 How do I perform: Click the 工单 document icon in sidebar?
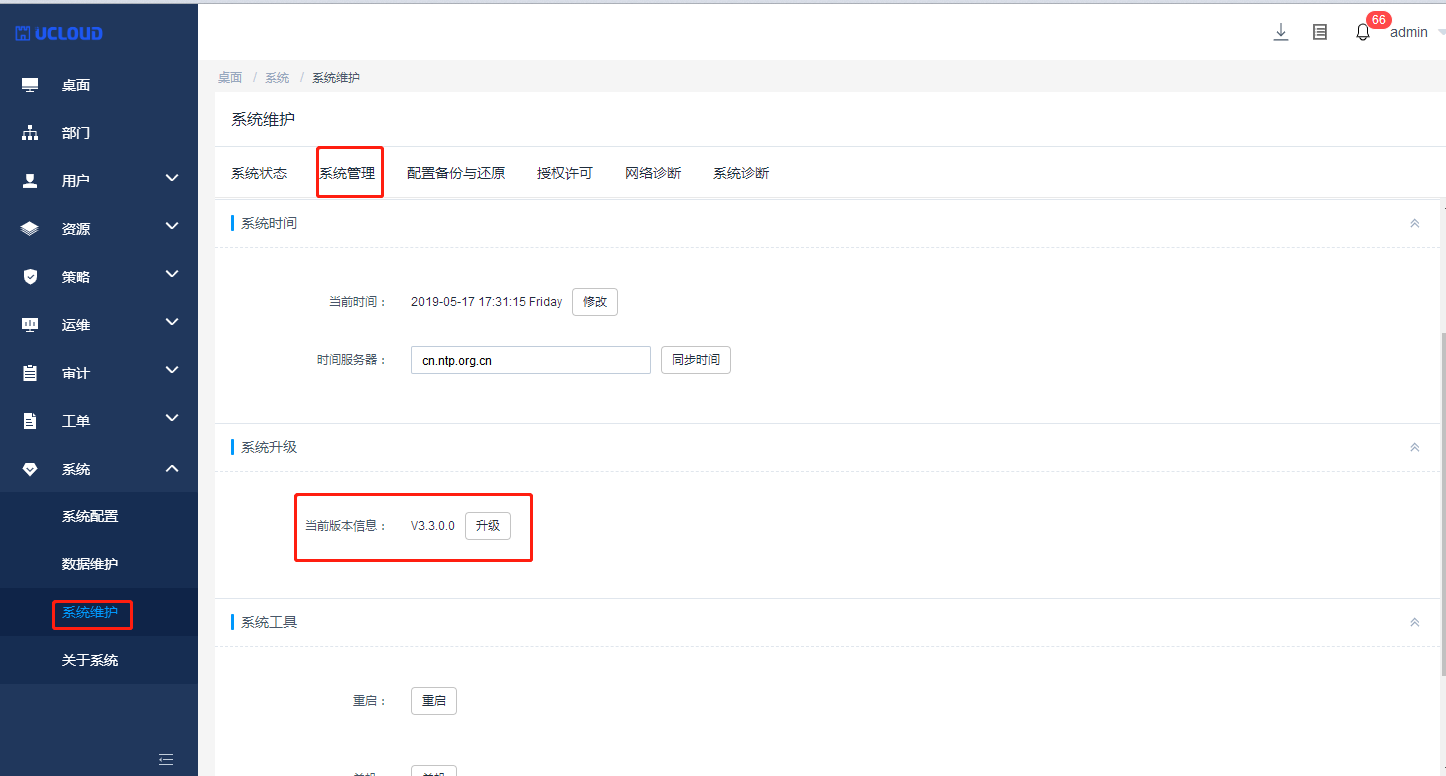(30, 421)
